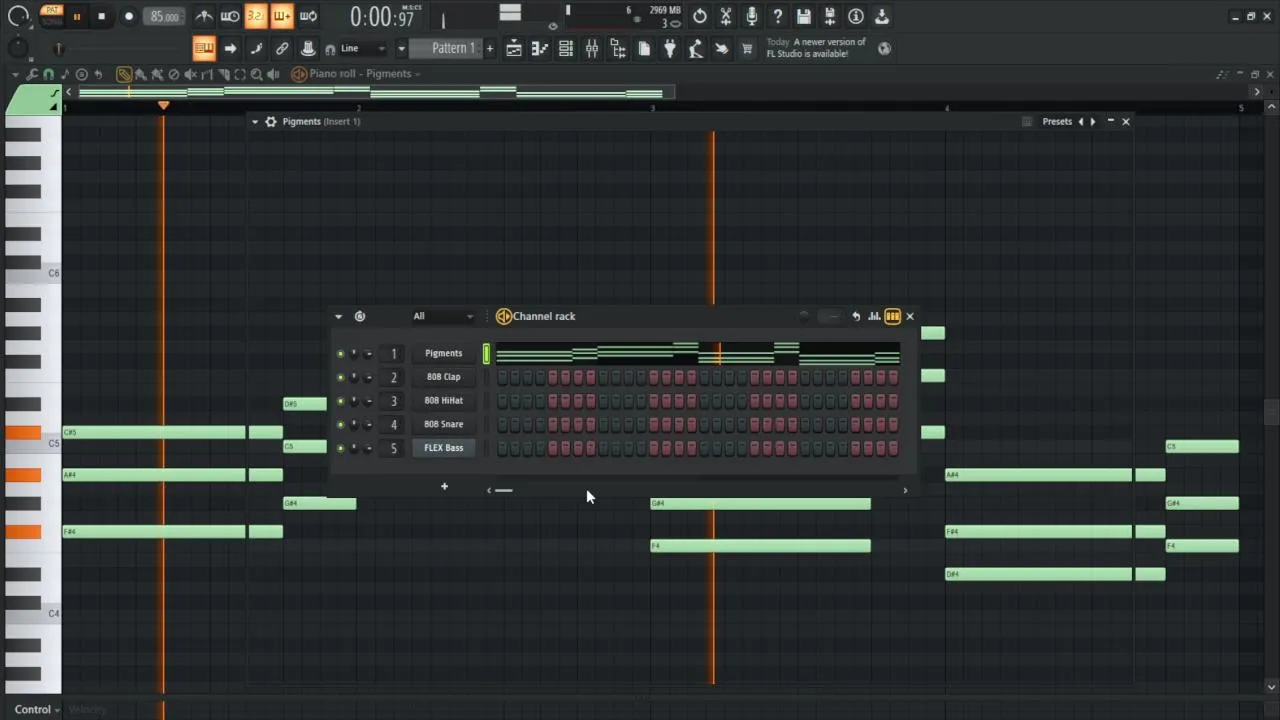Open the Piano roll - Pigments target dropdown
1280x720 pixels.
[365, 74]
